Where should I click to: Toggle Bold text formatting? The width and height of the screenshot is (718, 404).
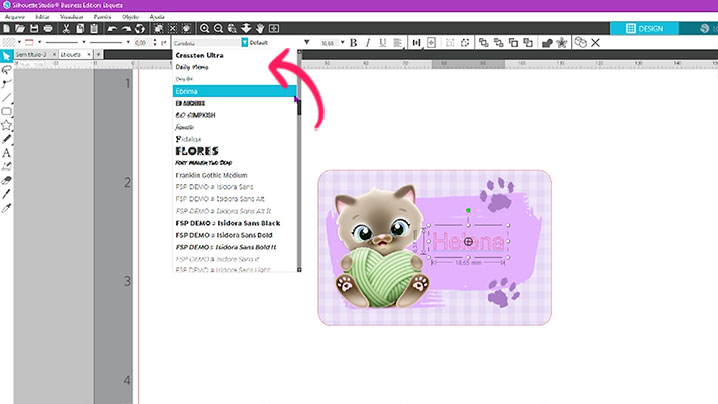point(355,43)
